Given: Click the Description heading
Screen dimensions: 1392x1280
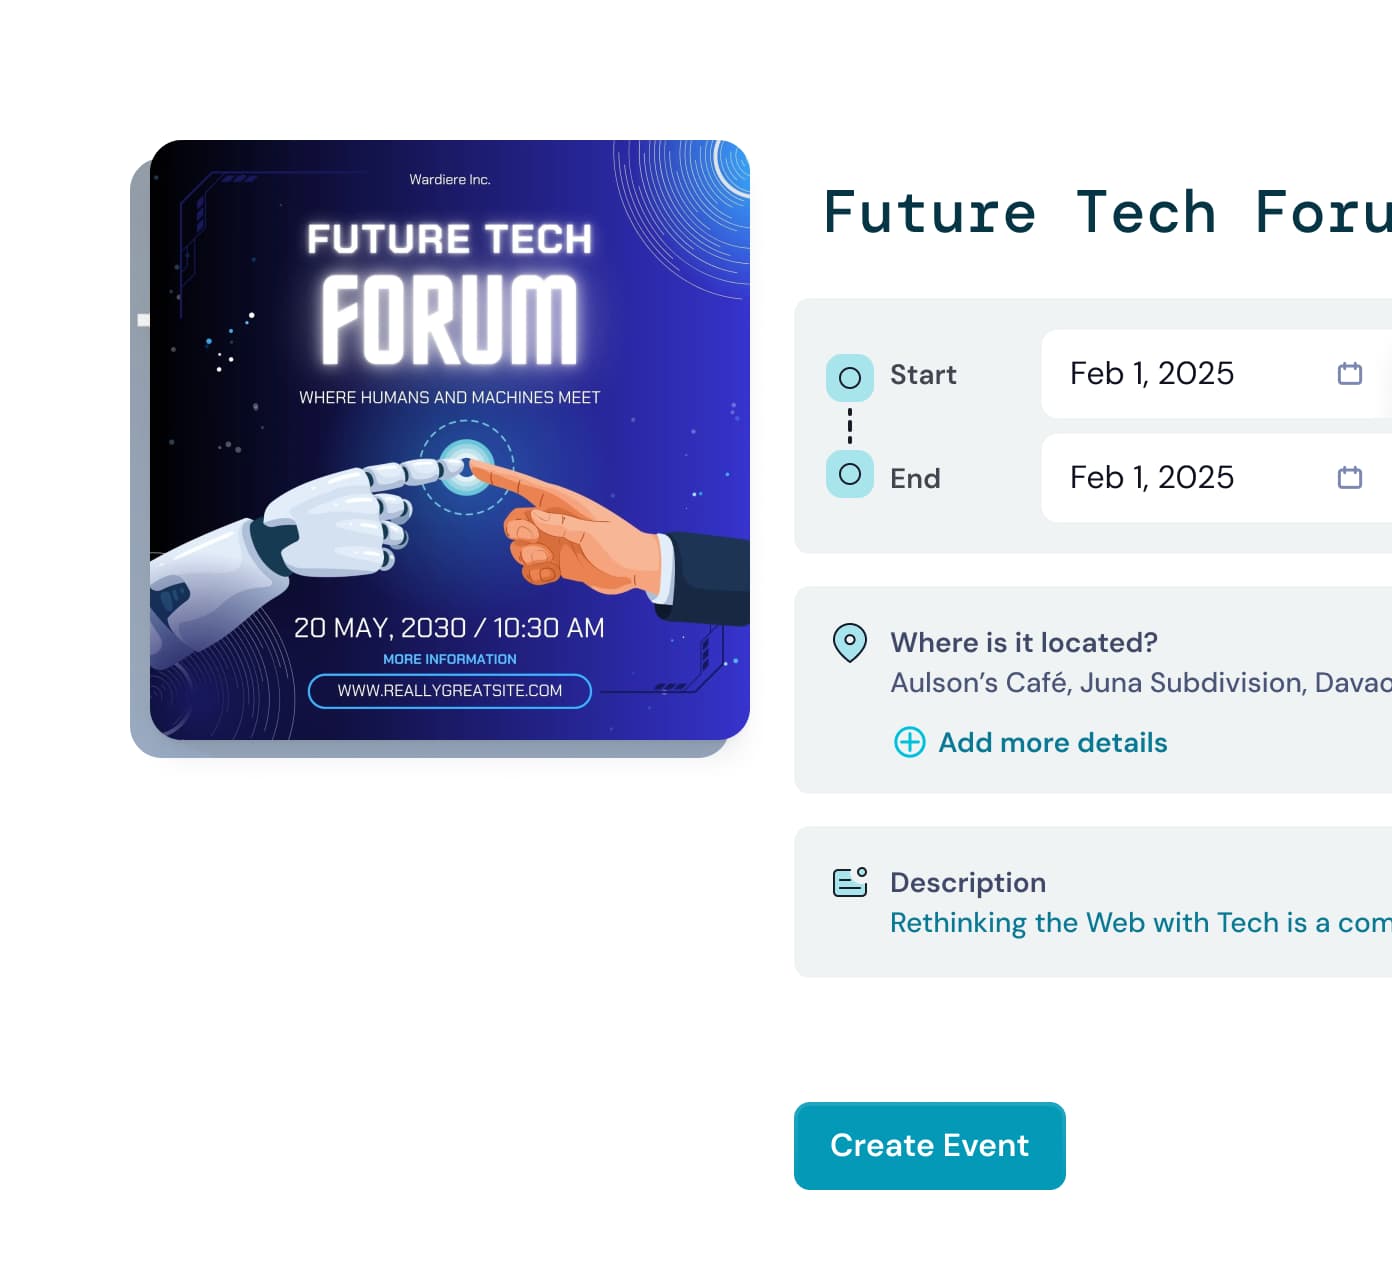Looking at the screenshot, I should [968, 882].
